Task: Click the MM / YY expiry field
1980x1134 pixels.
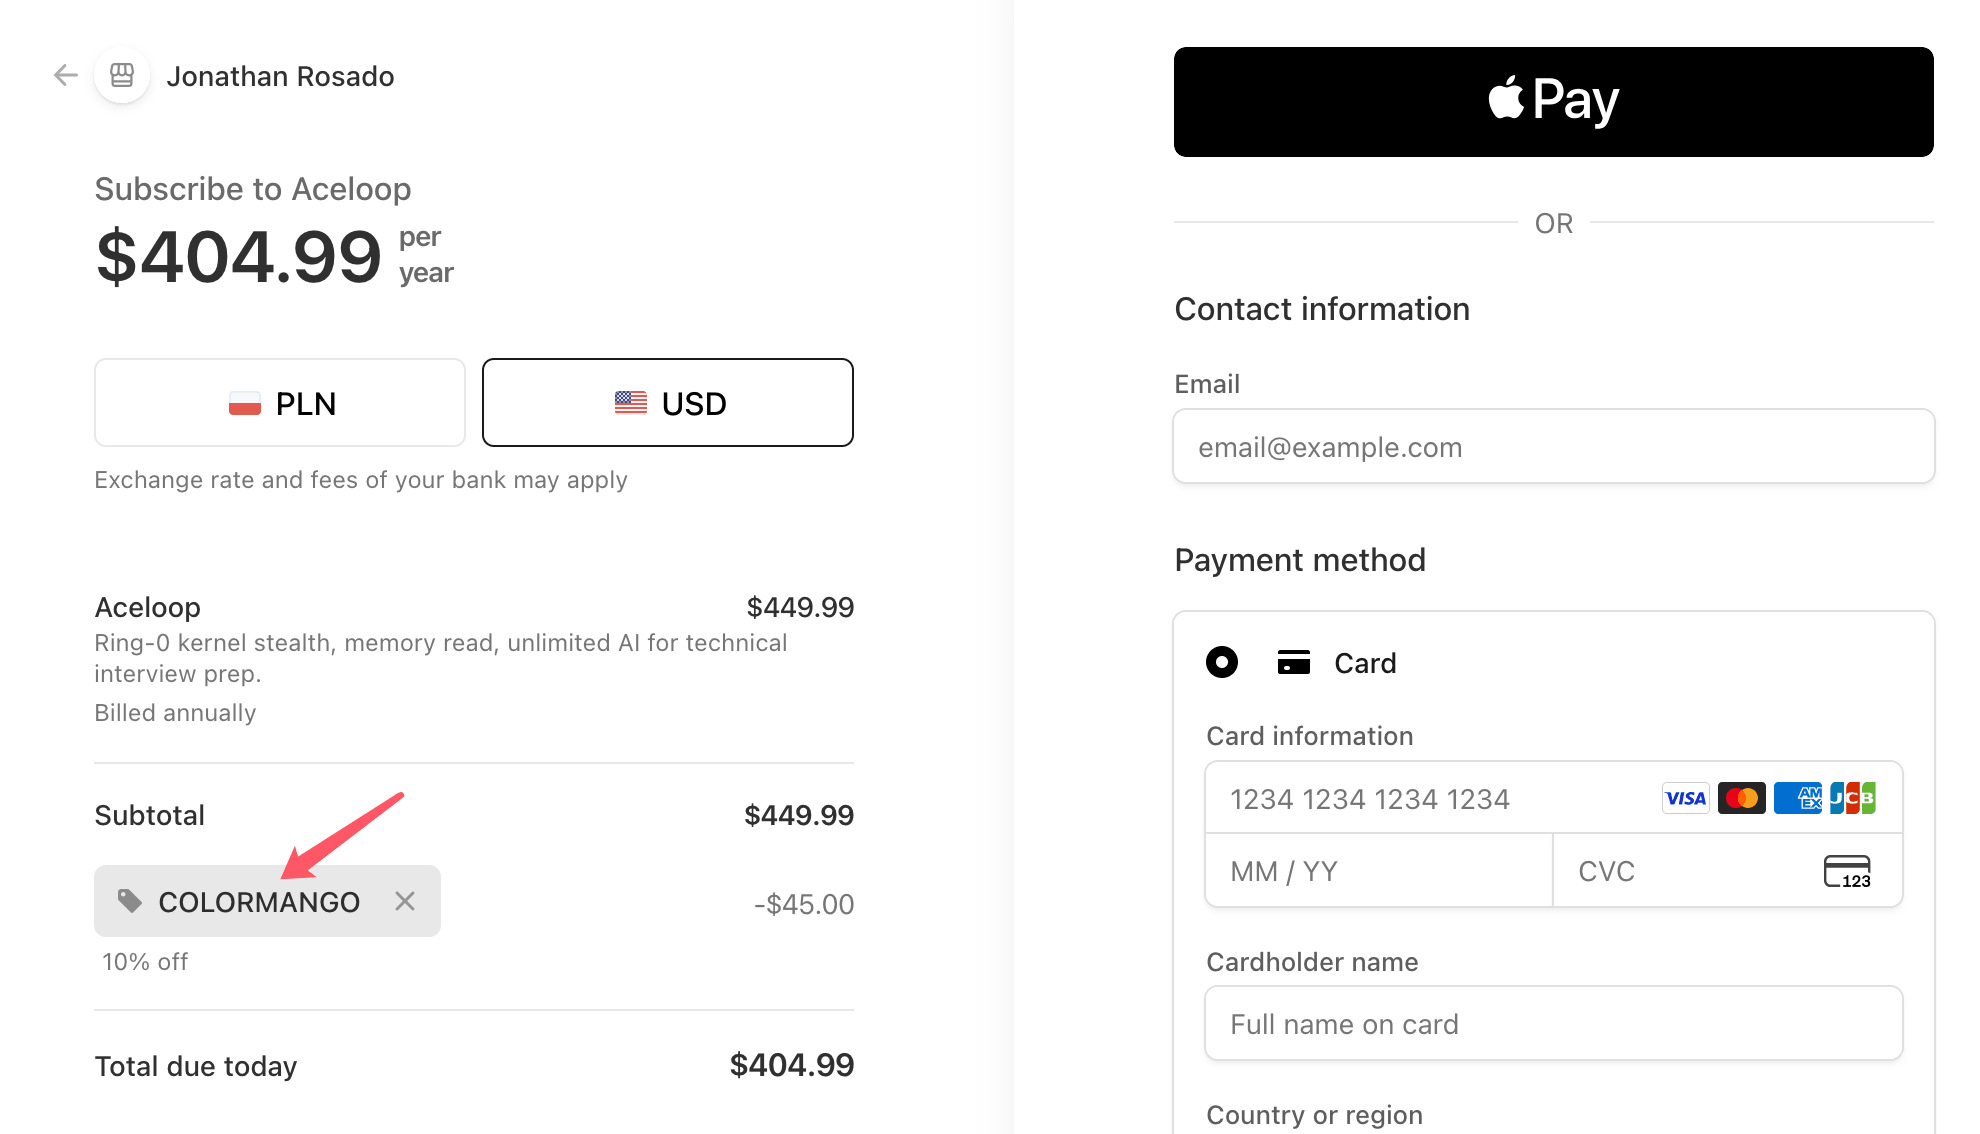Action: tap(1379, 871)
